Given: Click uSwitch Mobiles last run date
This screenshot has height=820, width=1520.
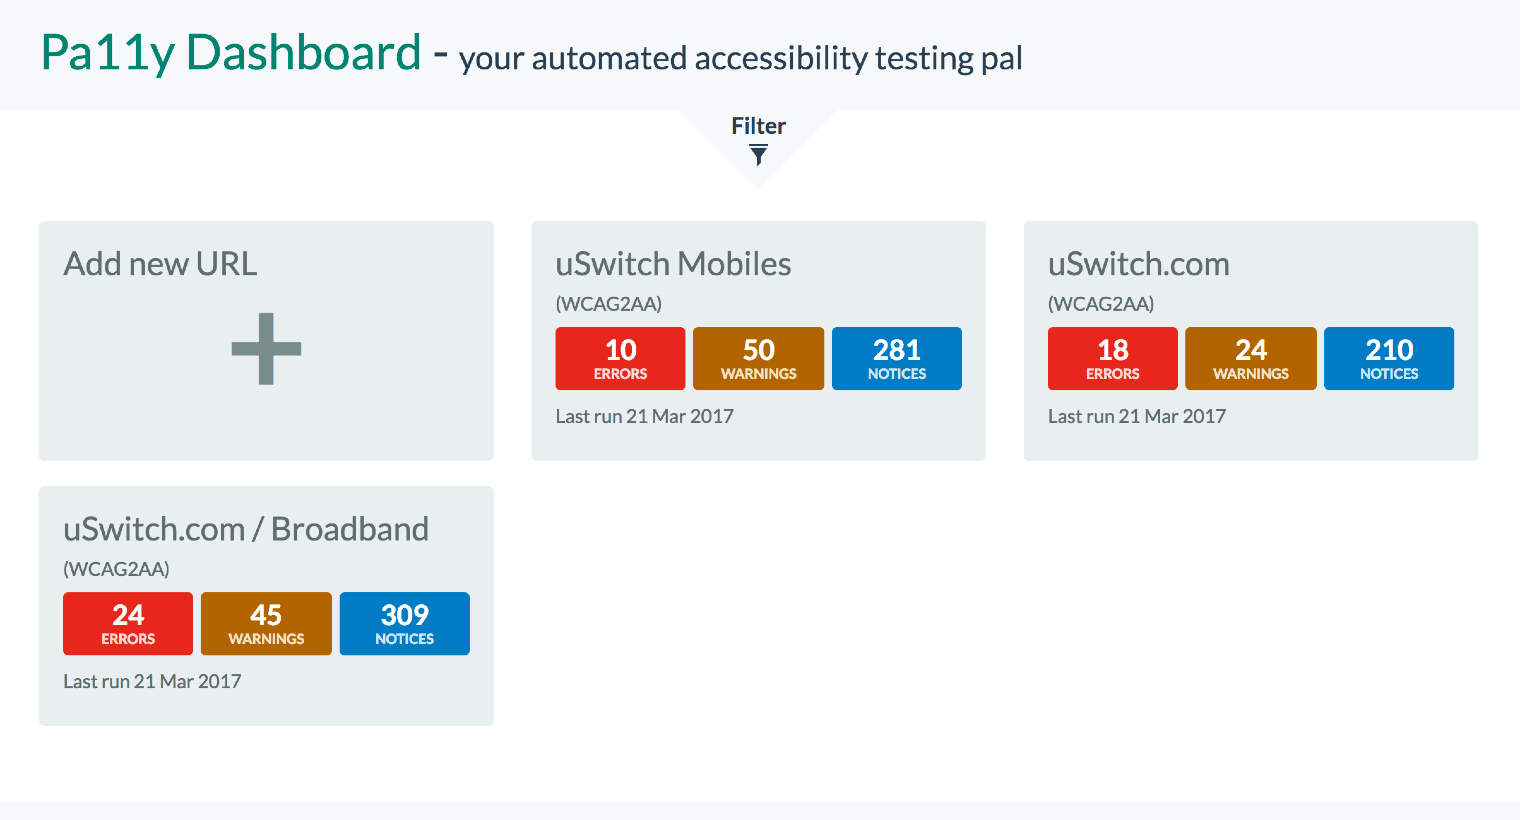Looking at the screenshot, I should pyautogui.click(x=644, y=416).
